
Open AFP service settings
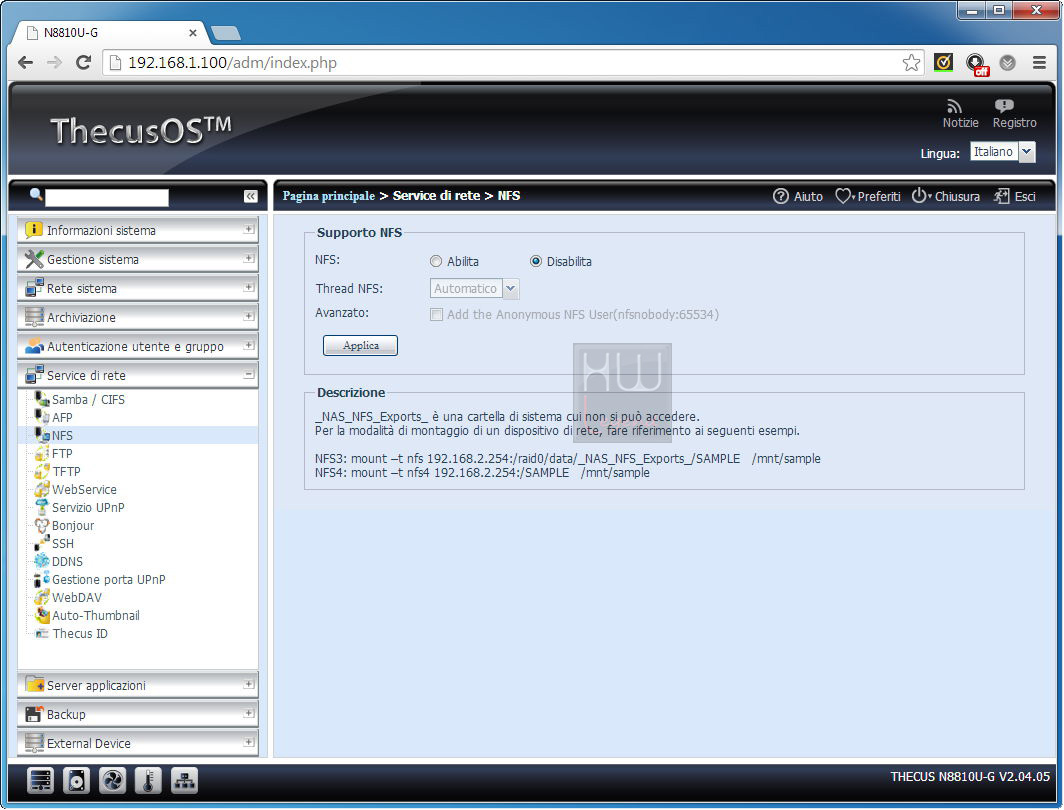[62, 417]
